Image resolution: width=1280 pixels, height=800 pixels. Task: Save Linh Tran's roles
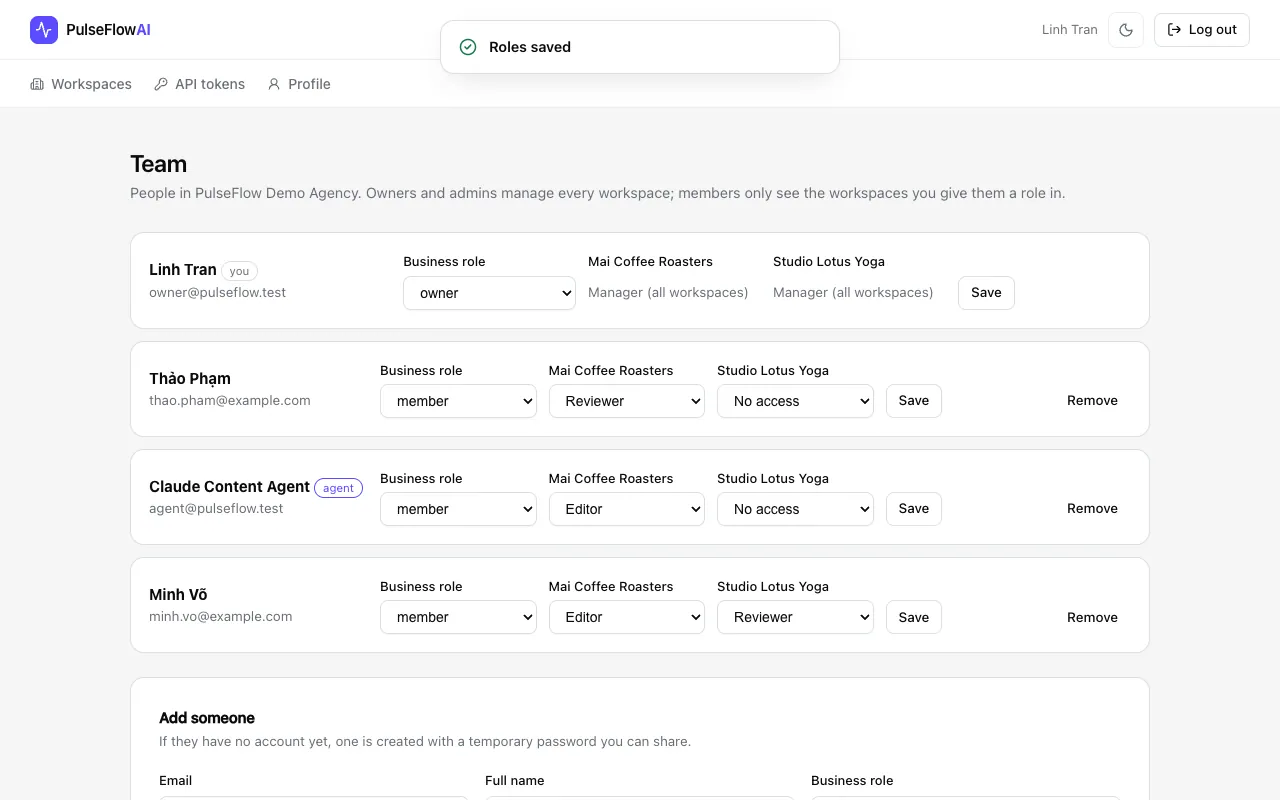click(986, 293)
